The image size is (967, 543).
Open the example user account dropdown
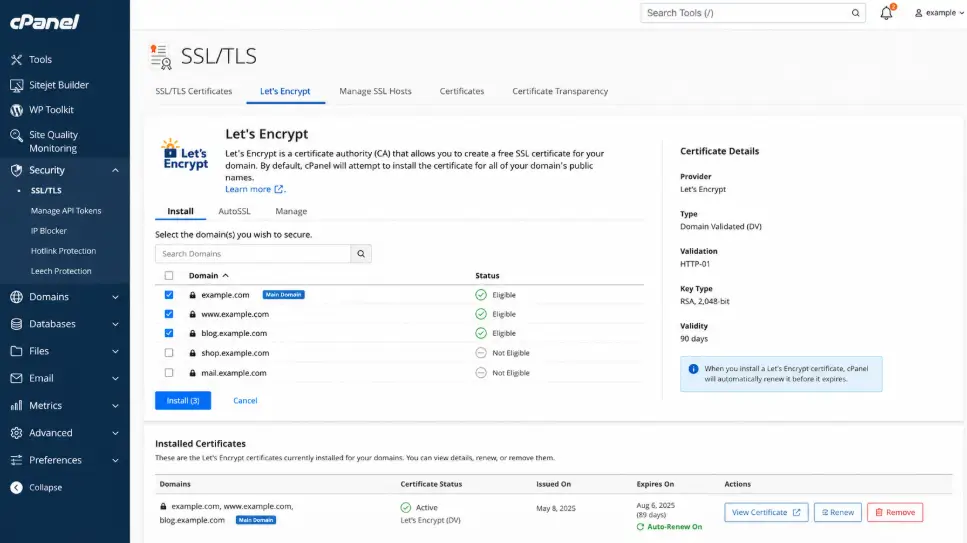pos(939,12)
